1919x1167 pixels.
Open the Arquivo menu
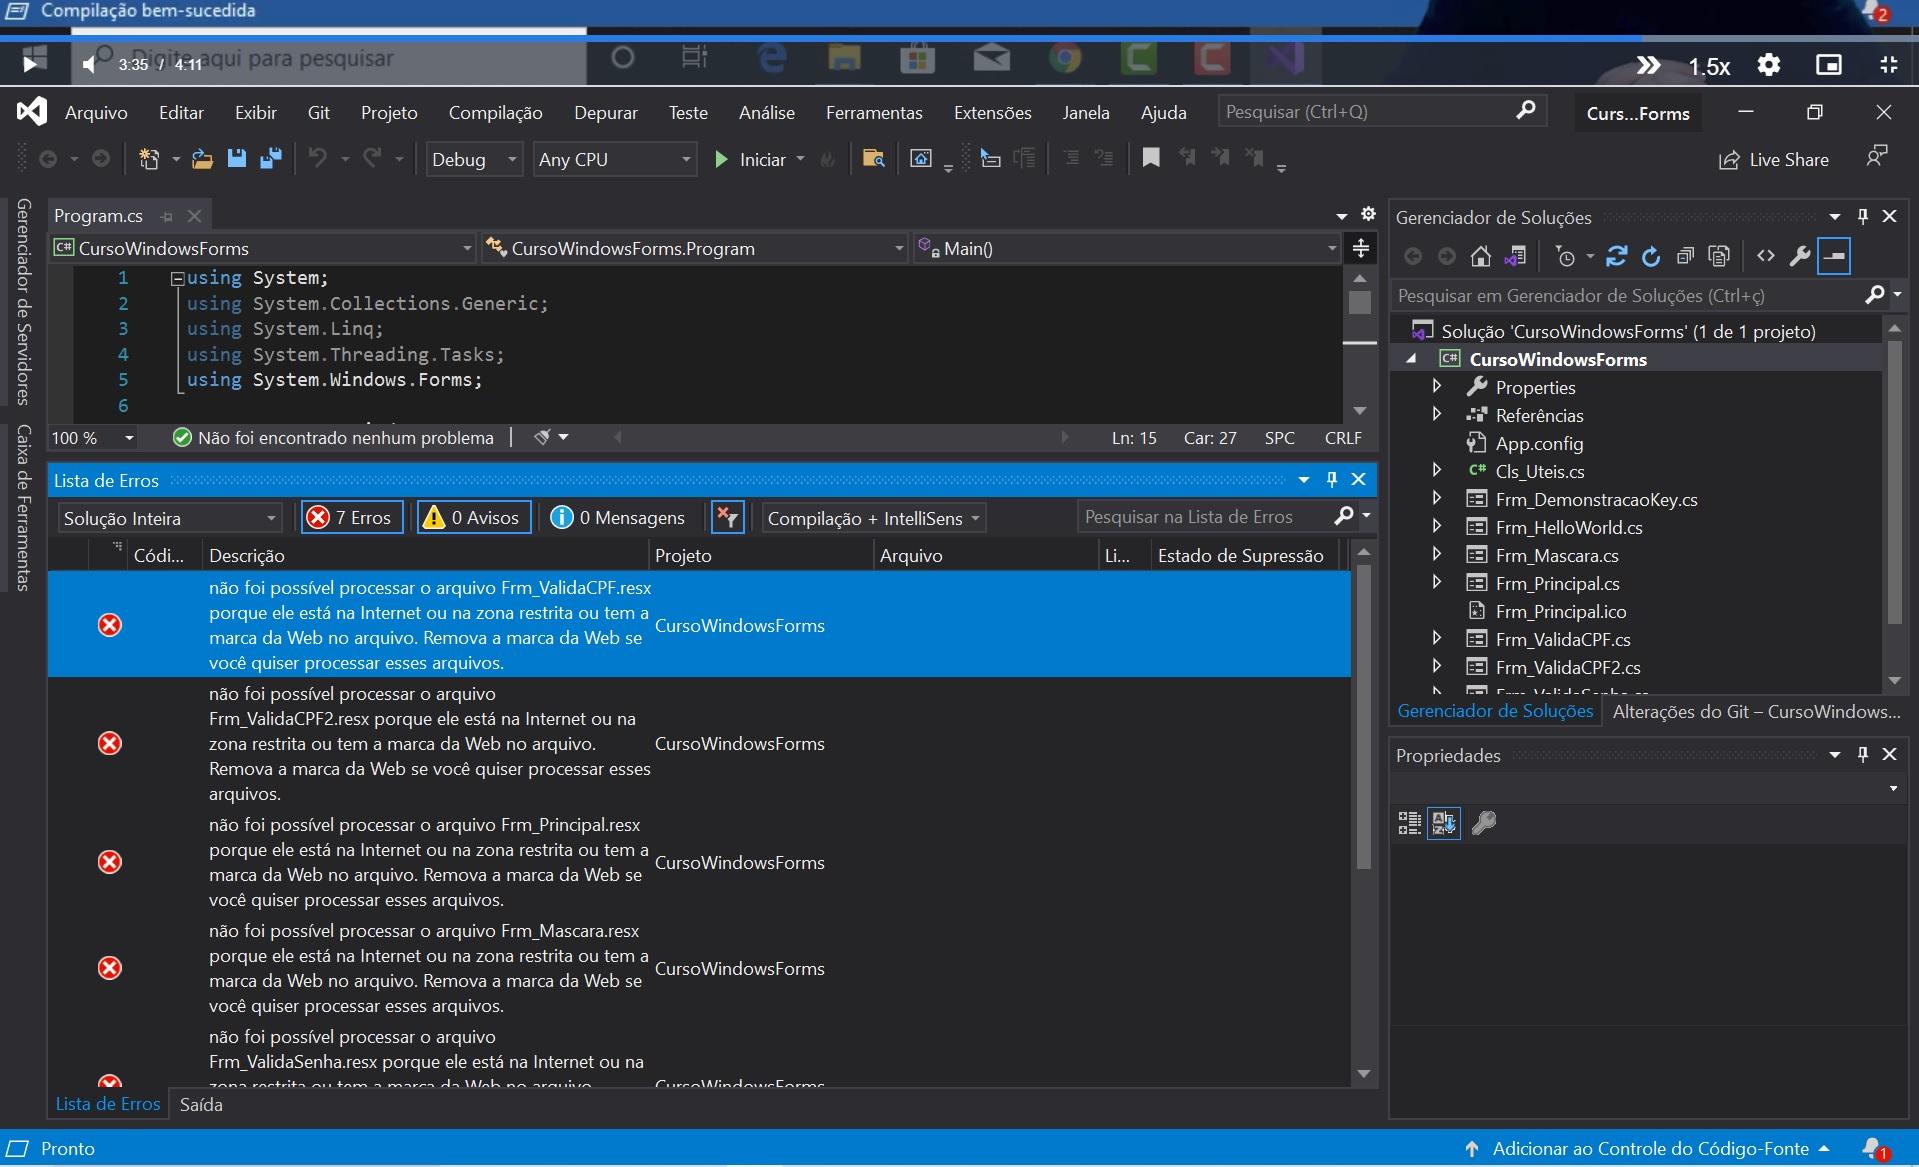pos(96,113)
